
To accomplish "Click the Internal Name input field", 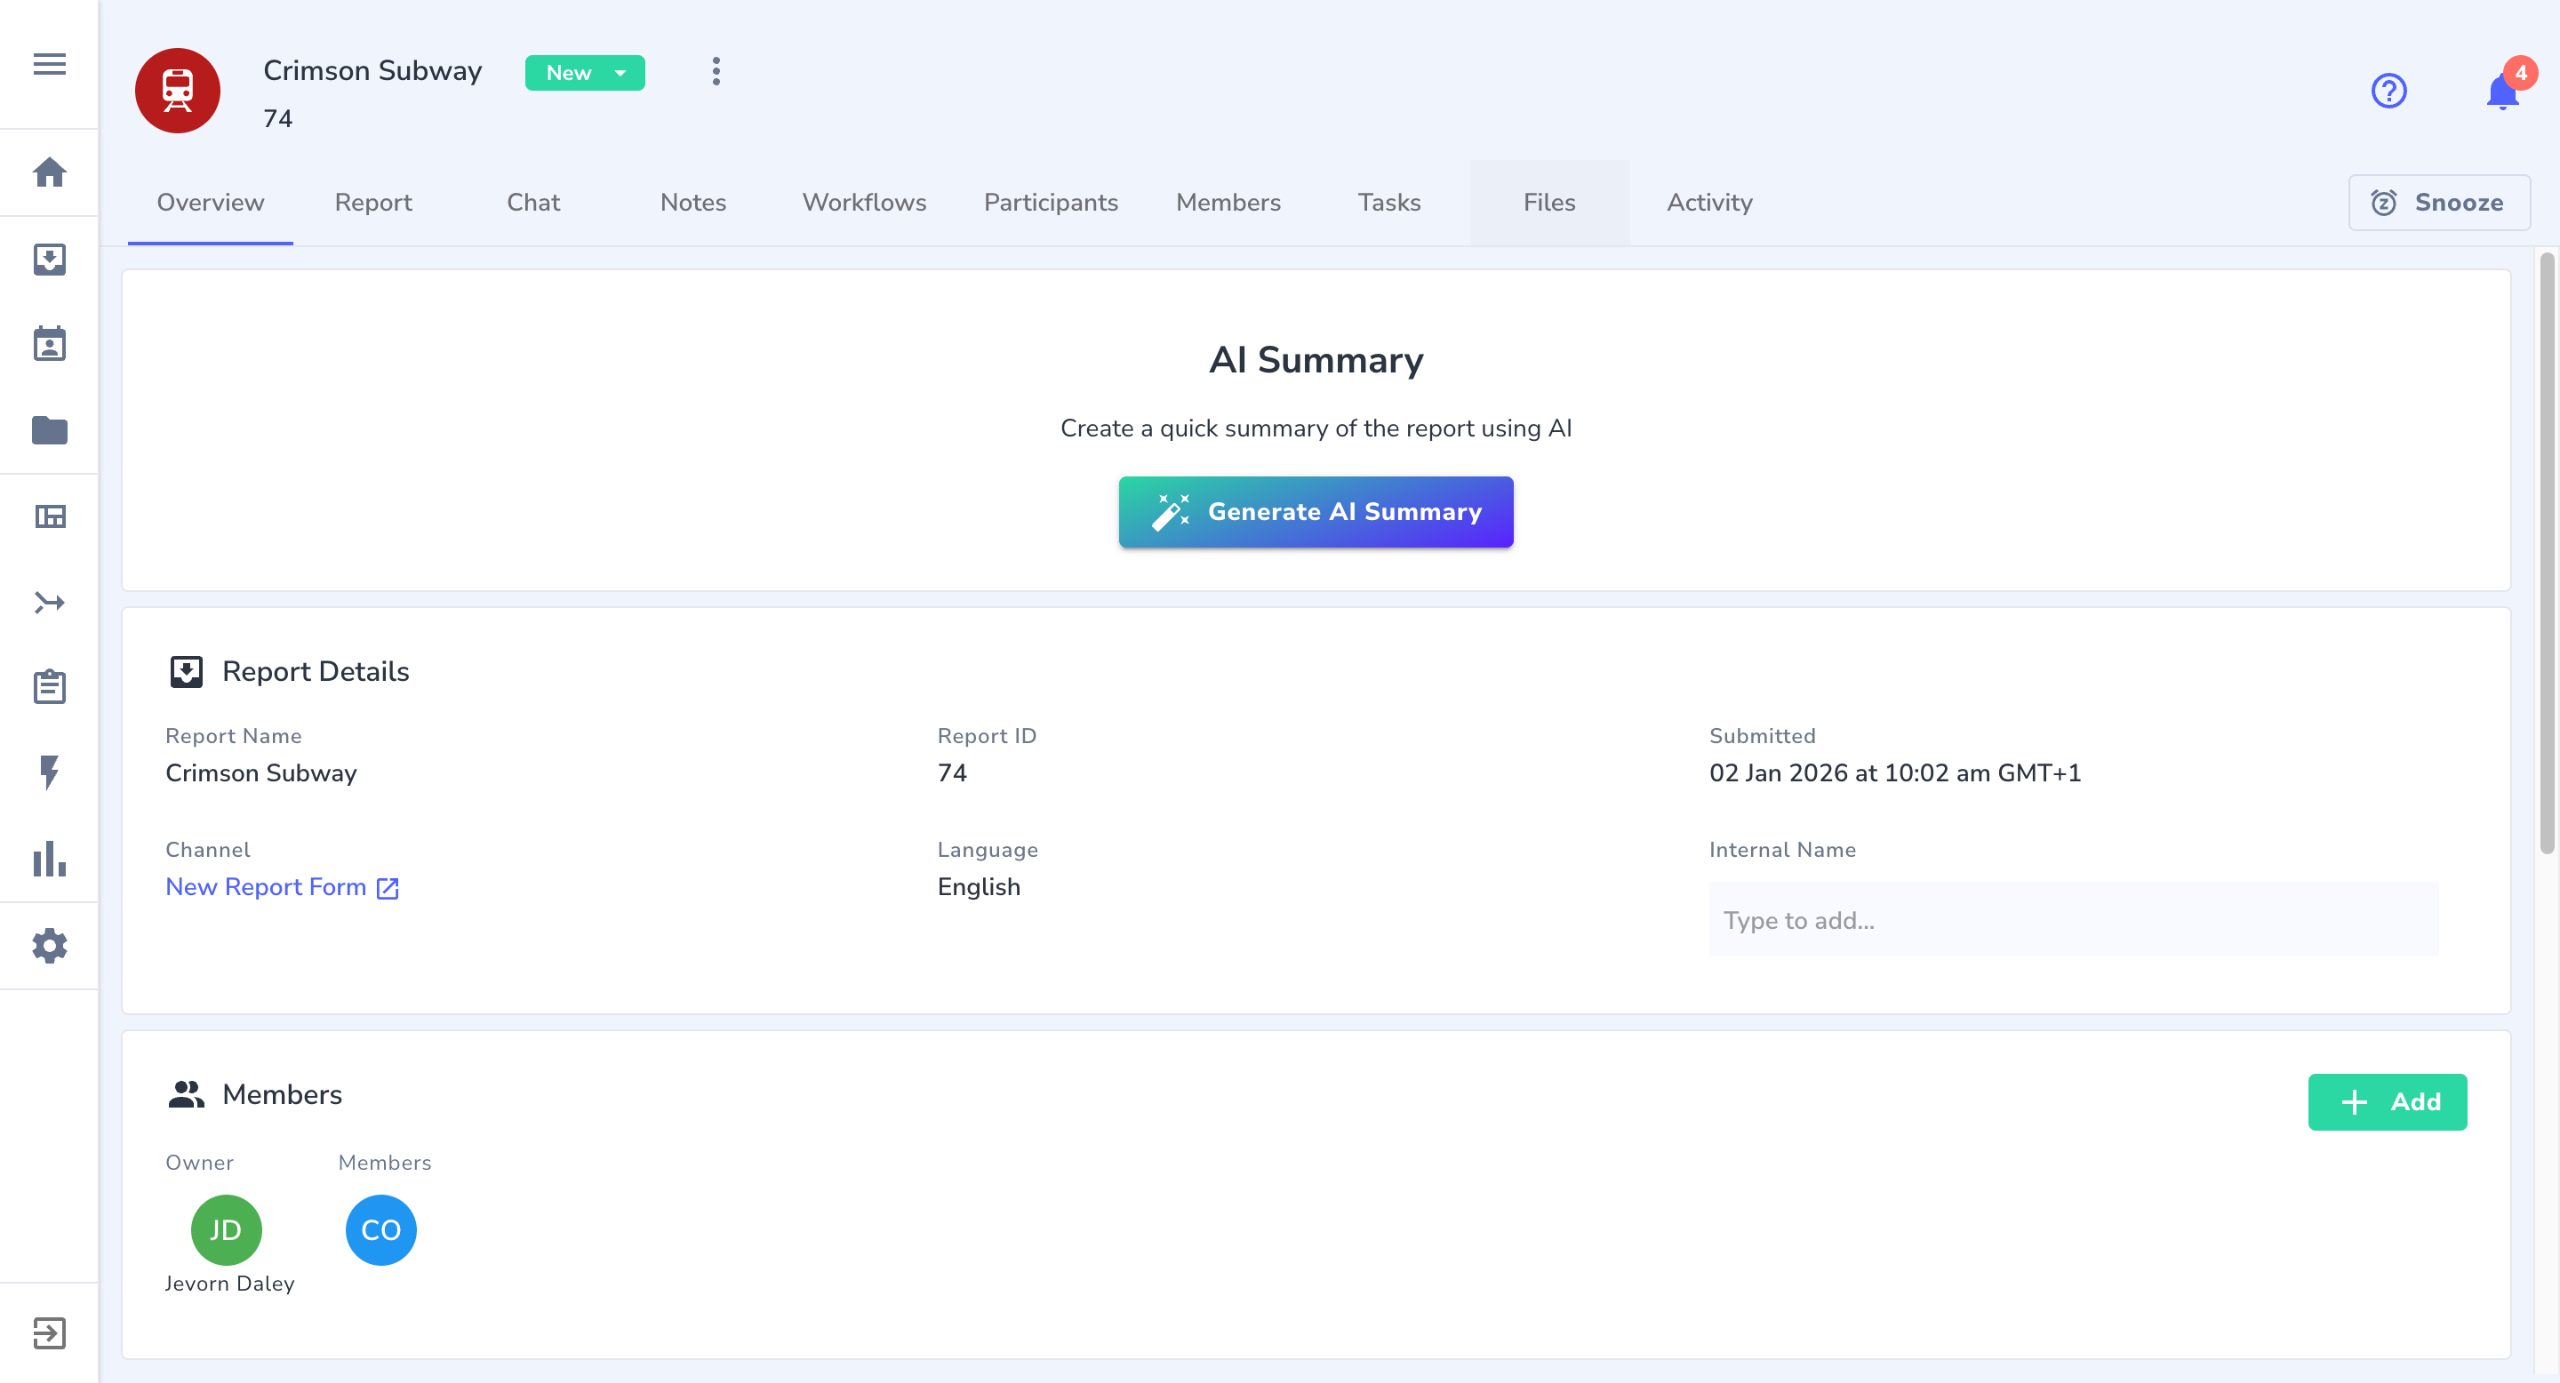I will pyautogui.click(x=2073, y=919).
